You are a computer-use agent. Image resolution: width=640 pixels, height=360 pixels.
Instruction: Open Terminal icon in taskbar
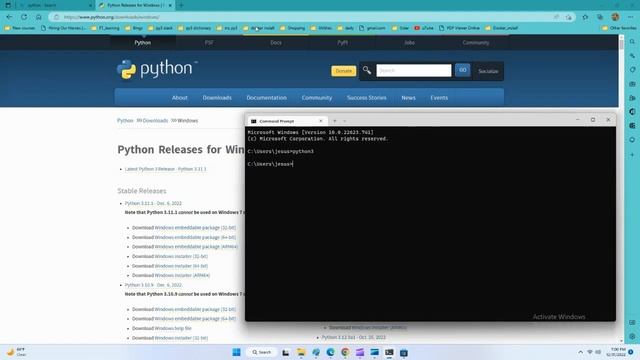[x=389, y=352]
